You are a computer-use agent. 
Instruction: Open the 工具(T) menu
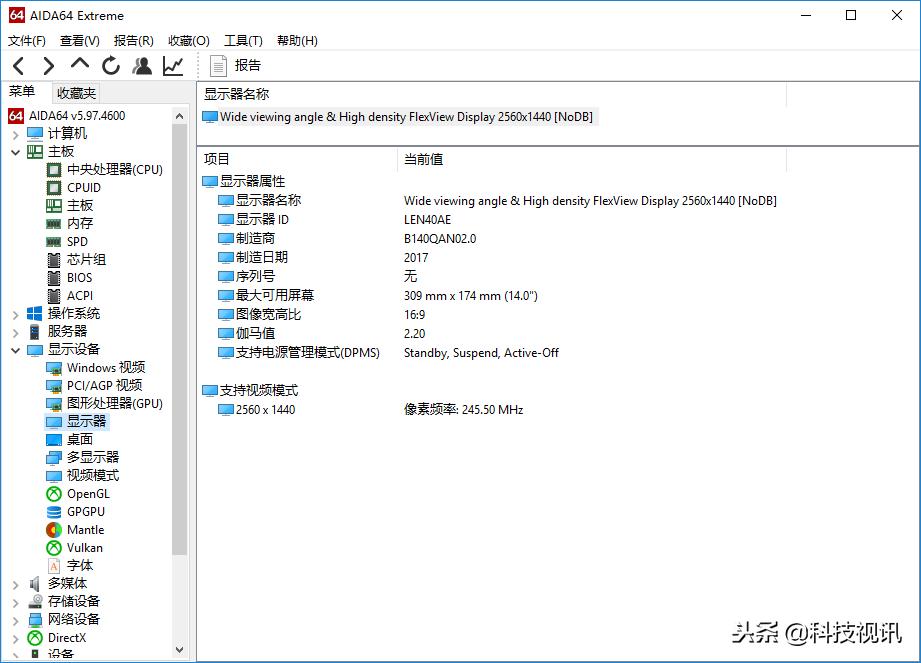coord(242,40)
